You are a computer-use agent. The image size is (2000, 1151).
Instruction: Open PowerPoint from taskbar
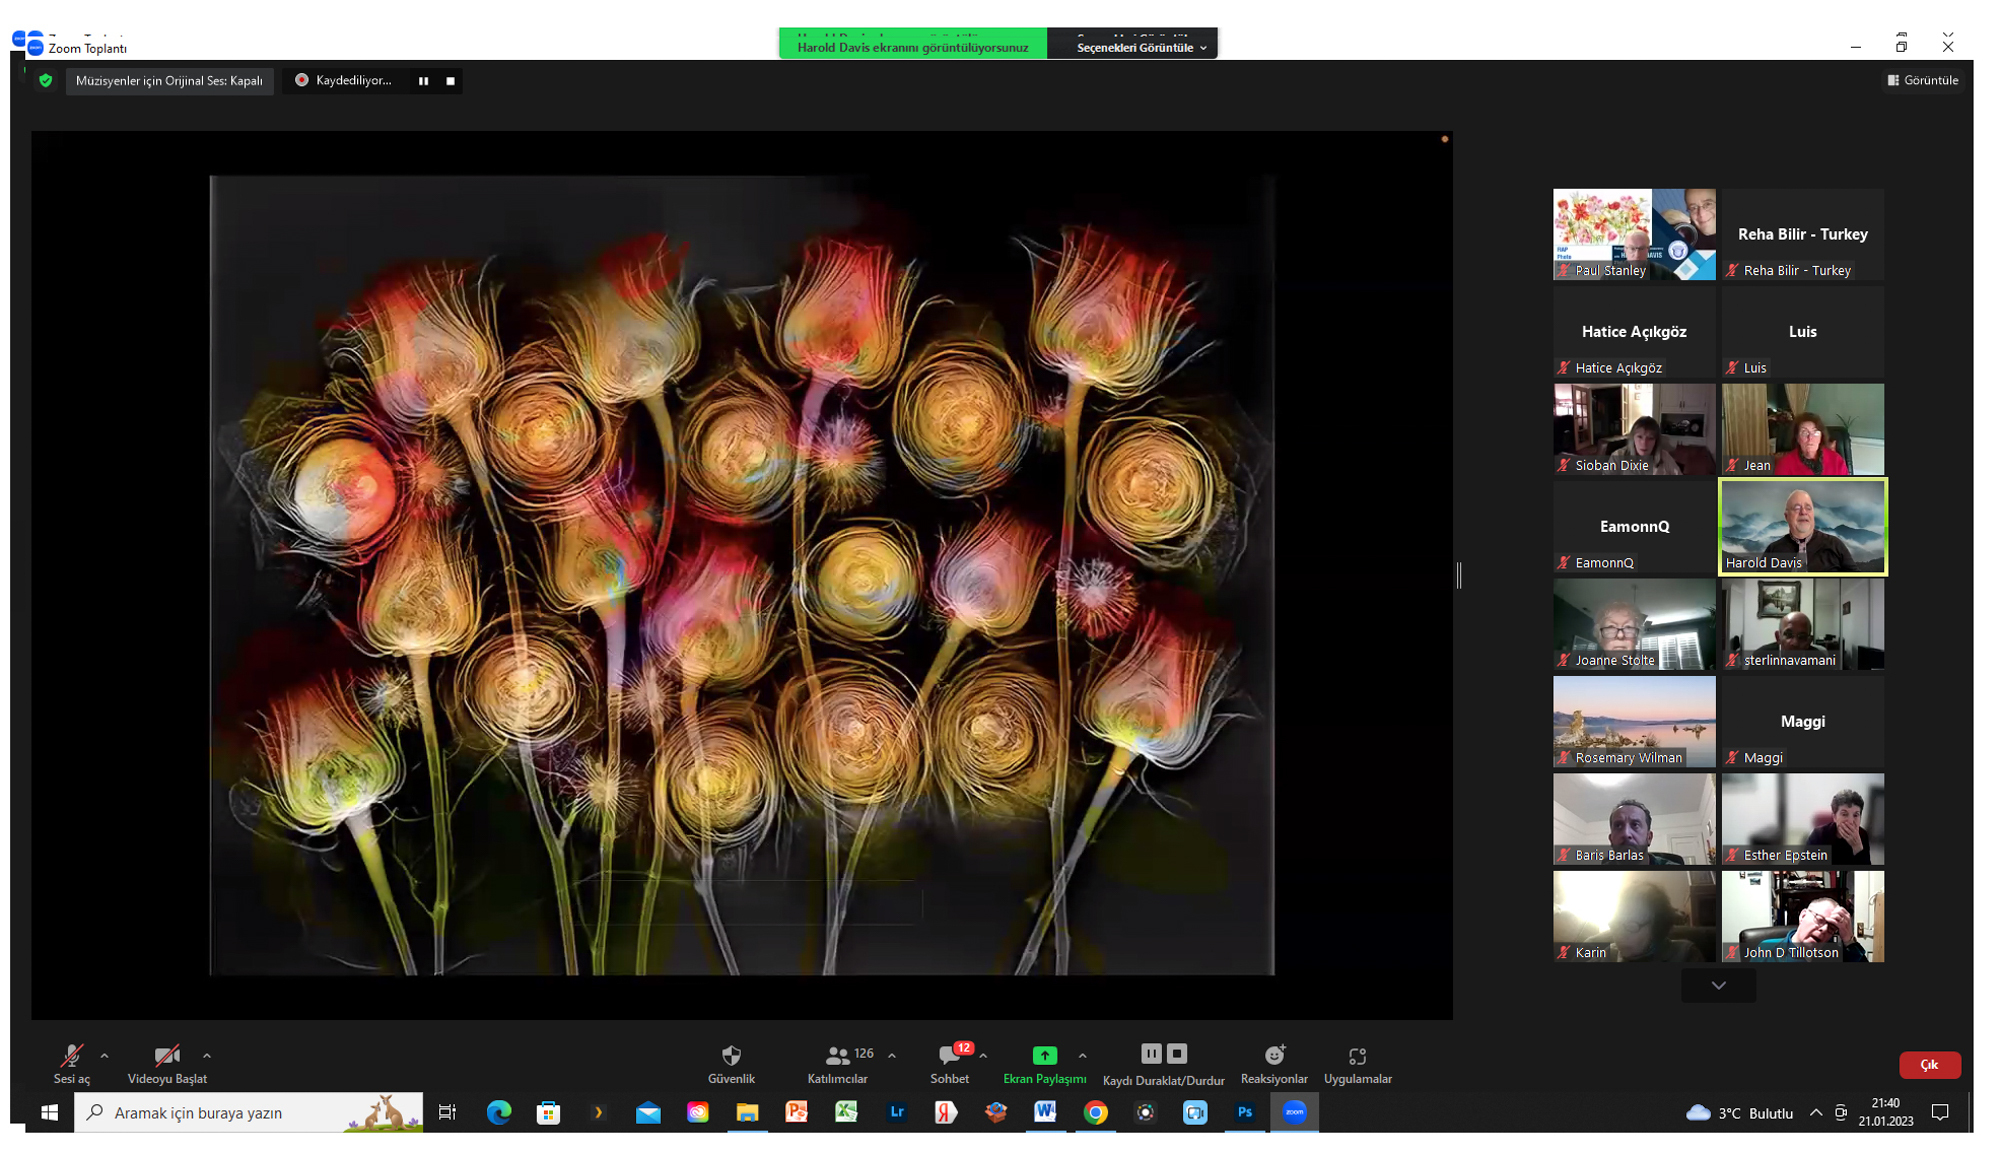point(797,1112)
